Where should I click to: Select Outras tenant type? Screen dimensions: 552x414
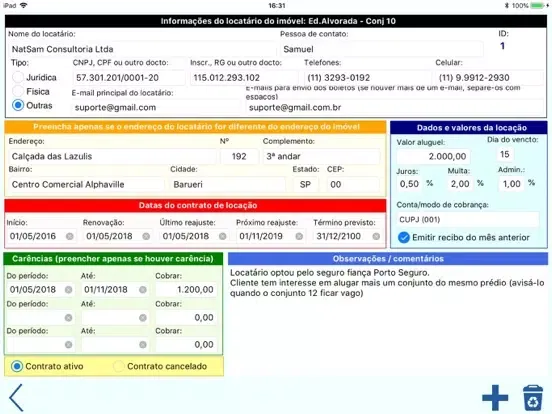tap(18, 105)
